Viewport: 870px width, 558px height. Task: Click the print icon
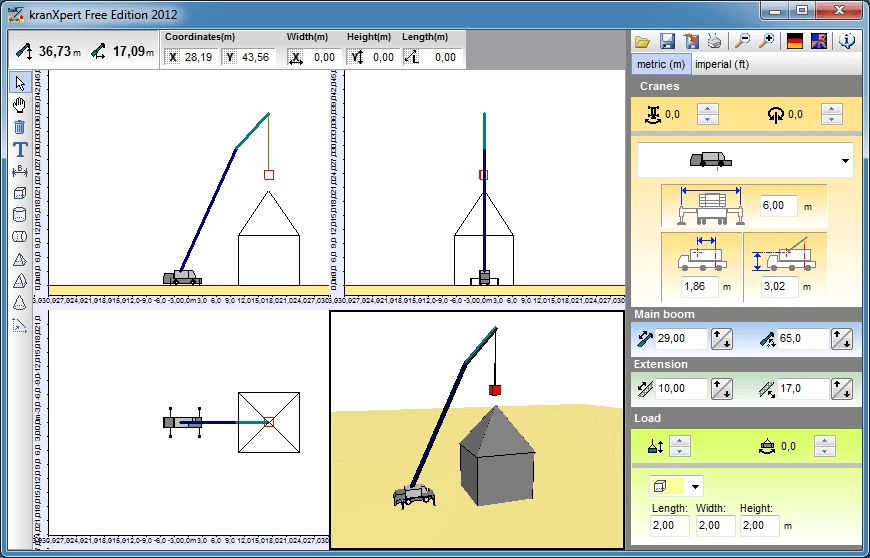pos(715,41)
